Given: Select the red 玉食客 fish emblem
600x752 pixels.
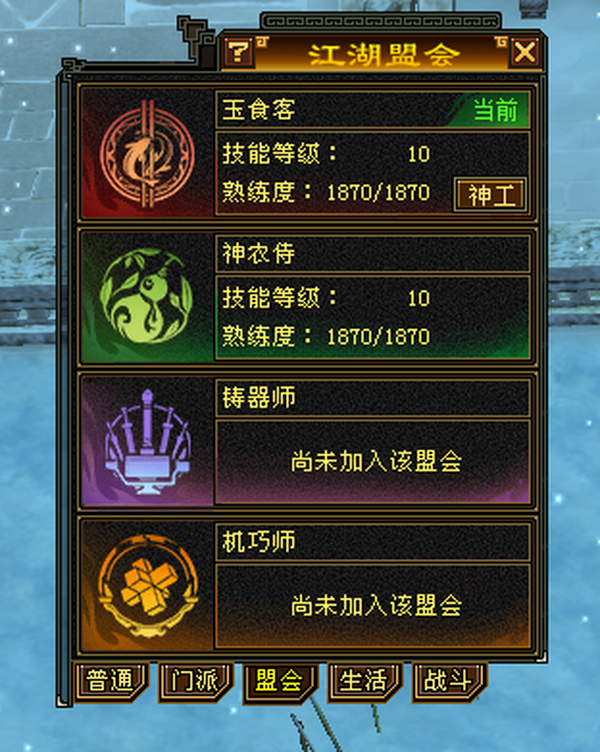Looking at the screenshot, I should pyautogui.click(x=147, y=154).
